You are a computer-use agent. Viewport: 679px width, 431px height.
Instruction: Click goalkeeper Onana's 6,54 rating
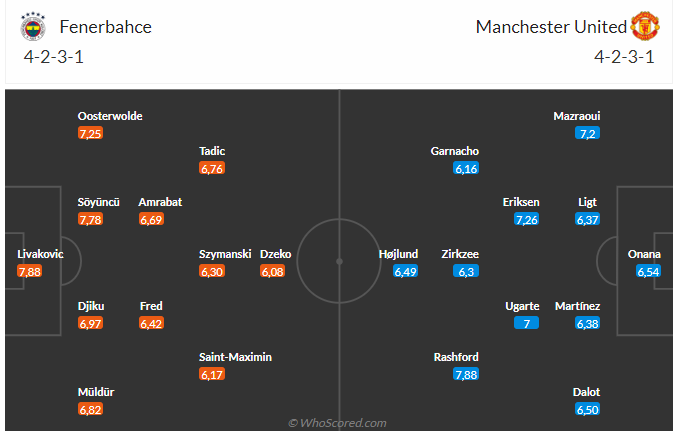click(649, 271)
